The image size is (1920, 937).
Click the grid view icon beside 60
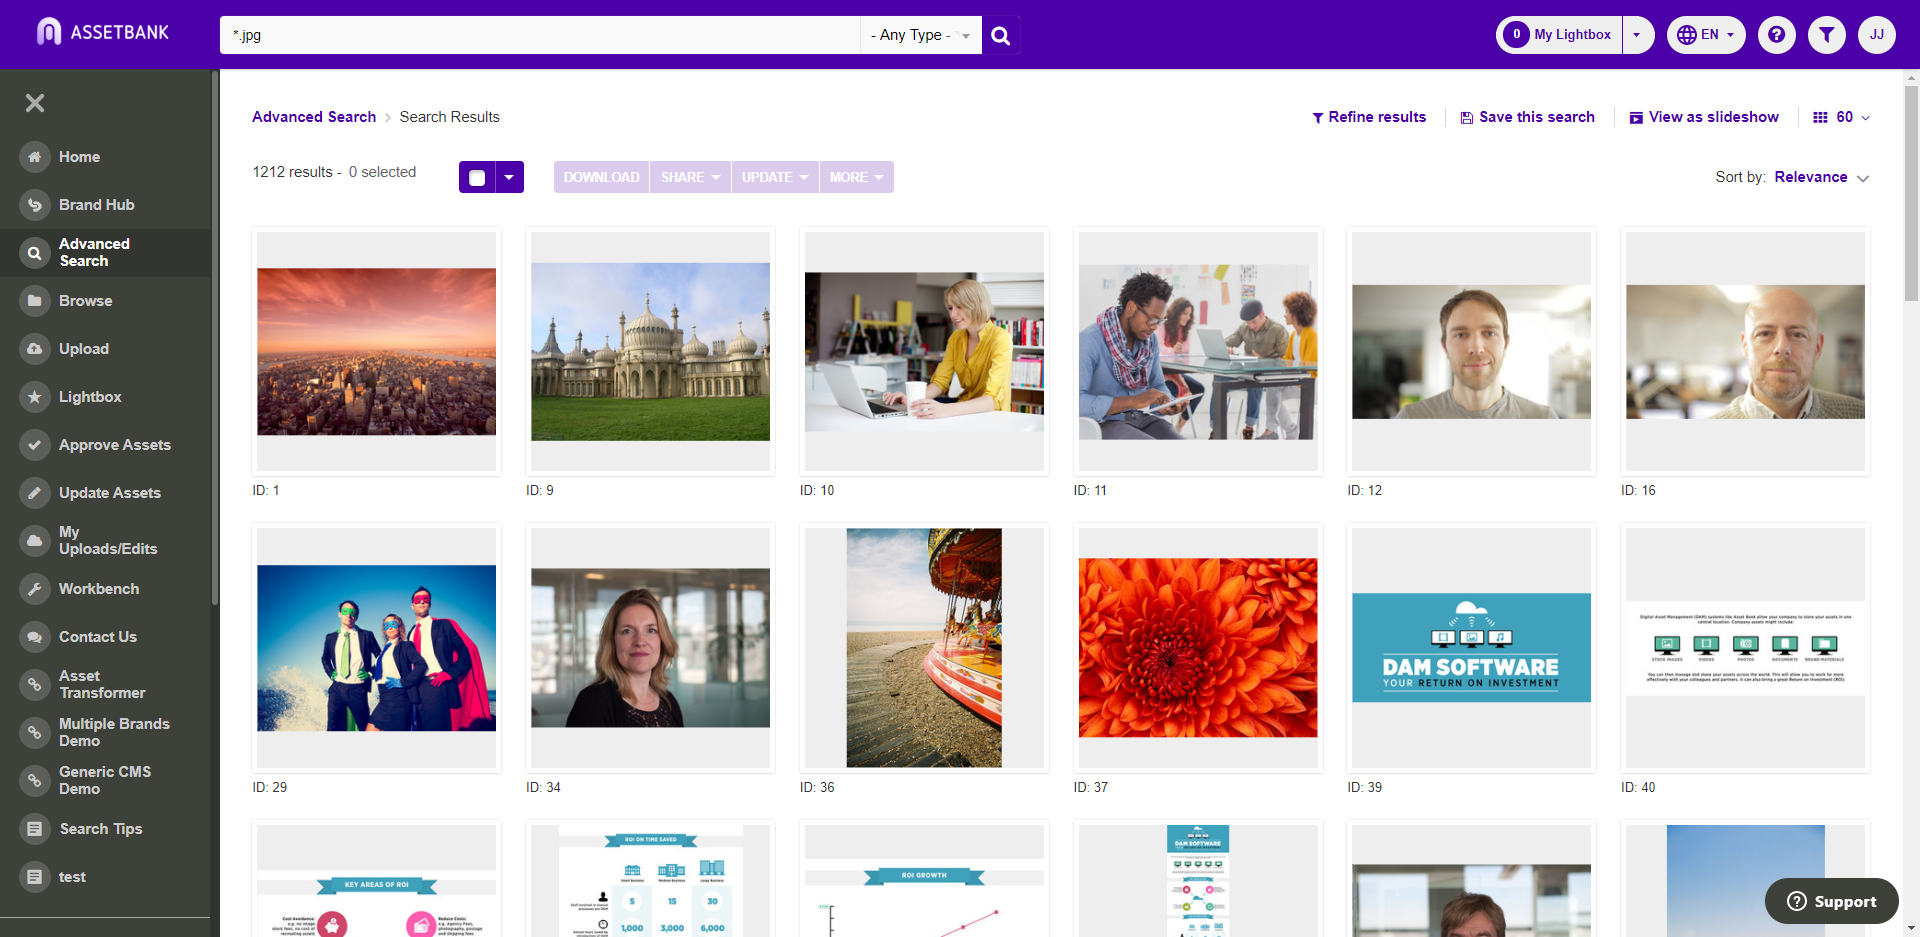1820,117
